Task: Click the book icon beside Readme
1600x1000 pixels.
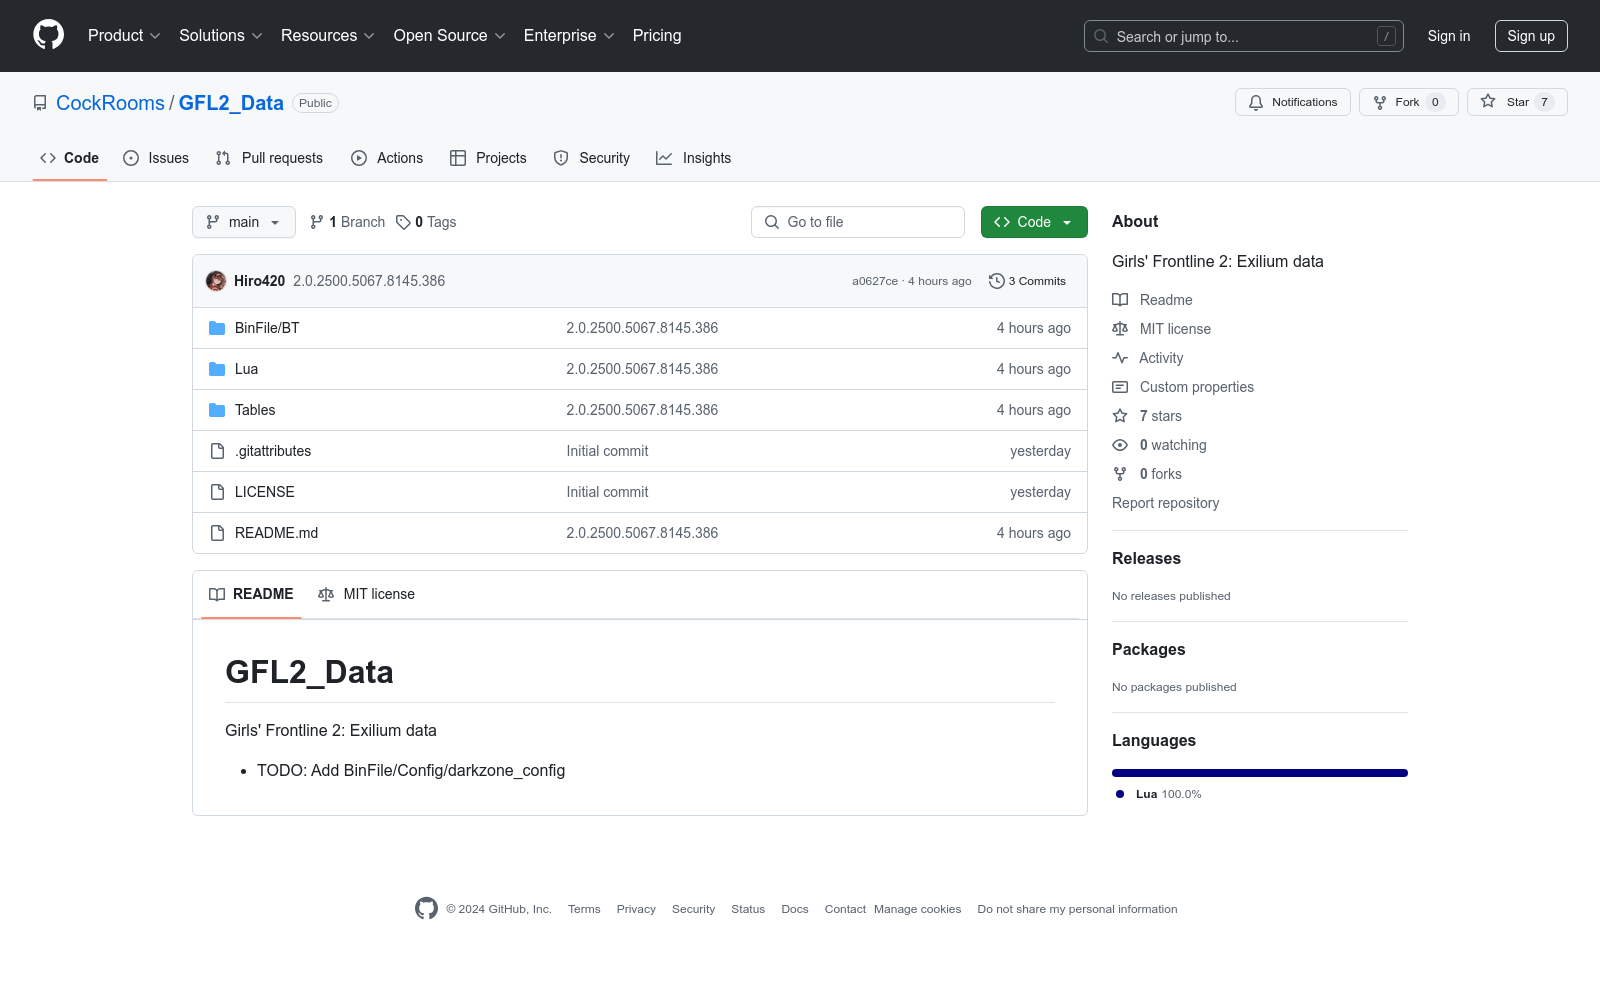Action: pos(1120,300)
